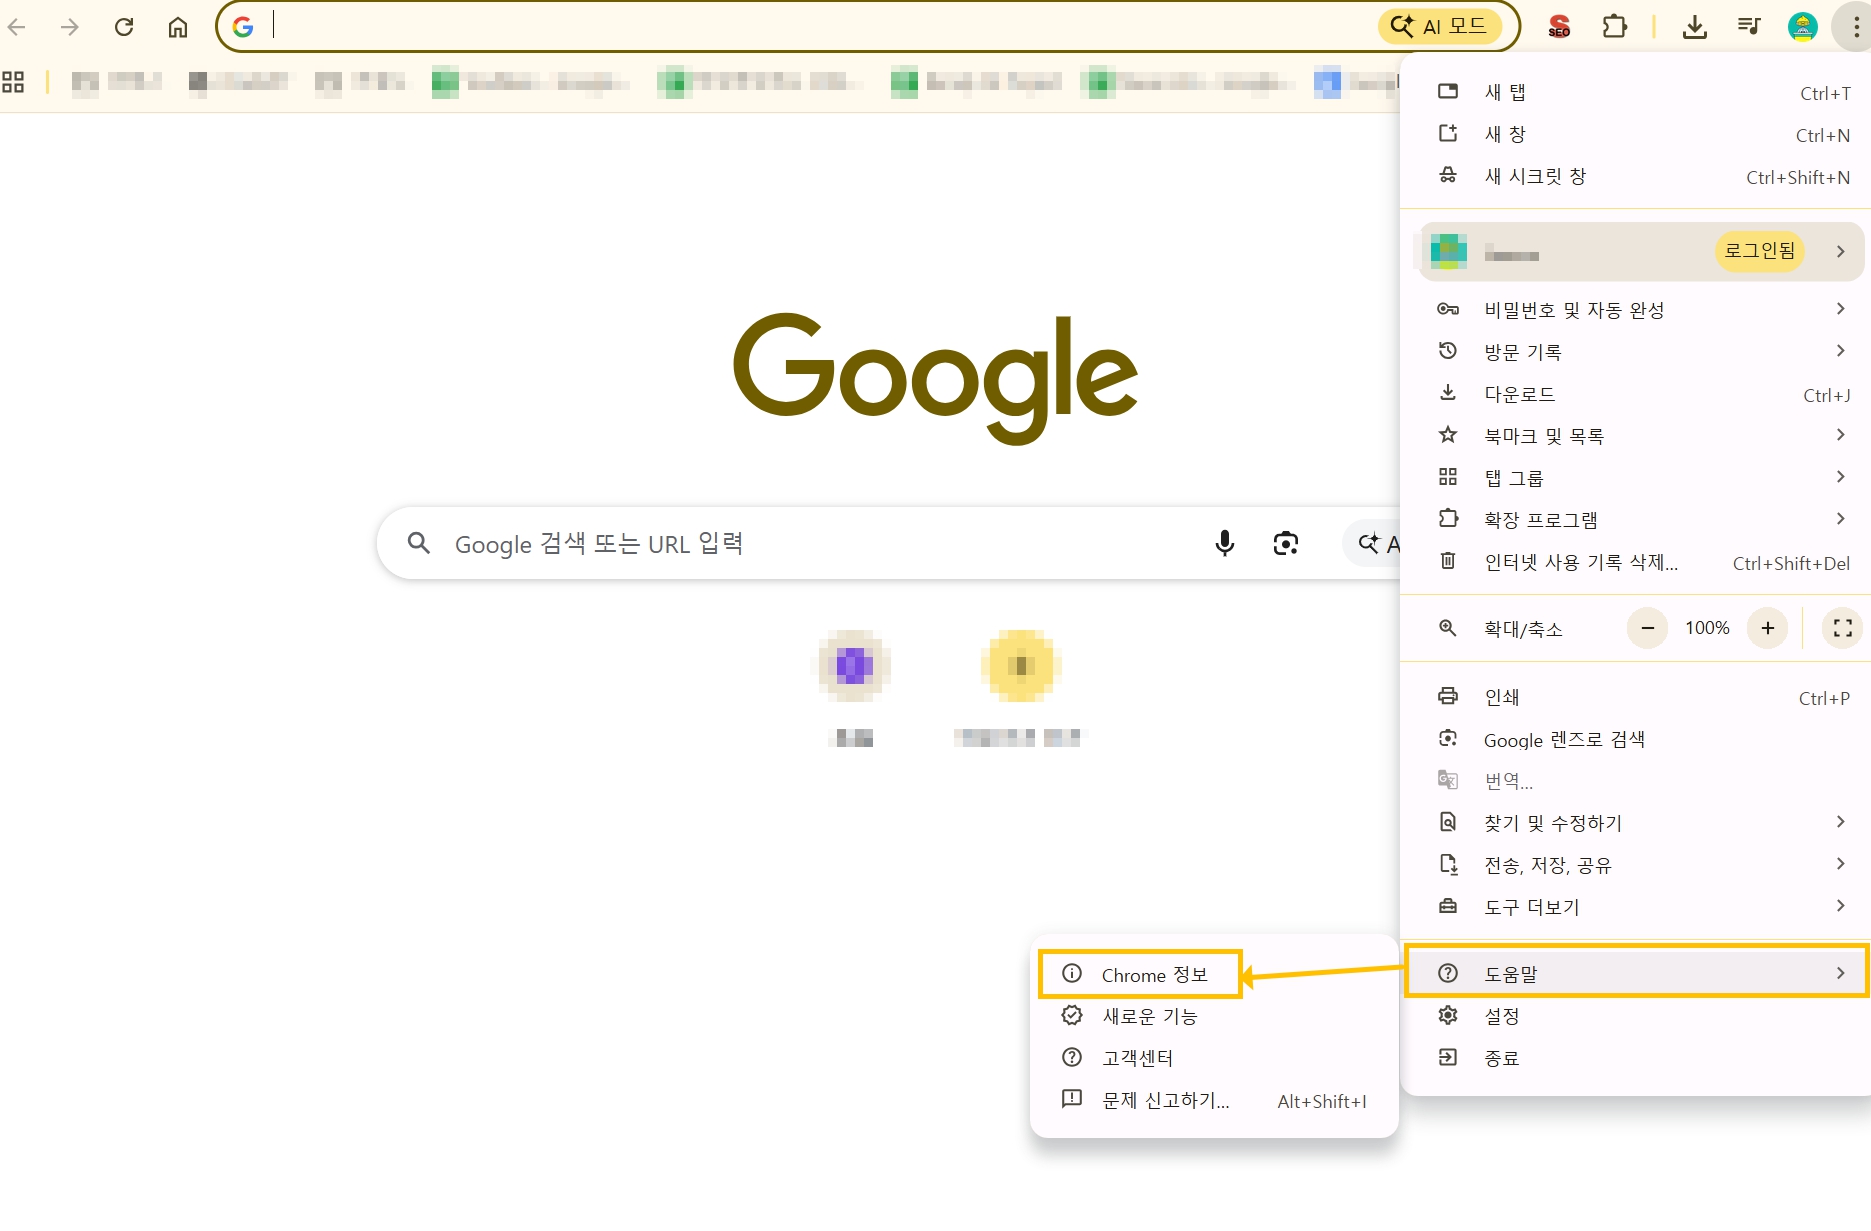Click the forward navigation arrow
The width and height of the screenshot is (1871, 1231).
point(70,27)
